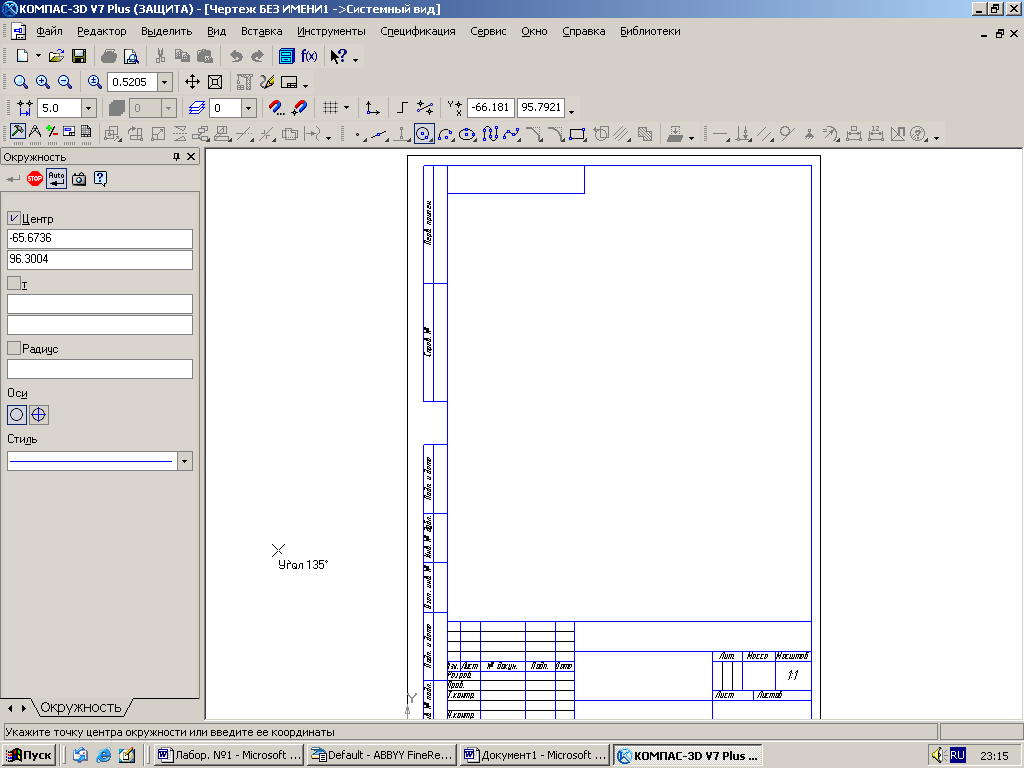This screenshot has width=1024, height=768.
Task: Open coordinates toolbar options arrow after 95.7921
Action: point(571,112)
